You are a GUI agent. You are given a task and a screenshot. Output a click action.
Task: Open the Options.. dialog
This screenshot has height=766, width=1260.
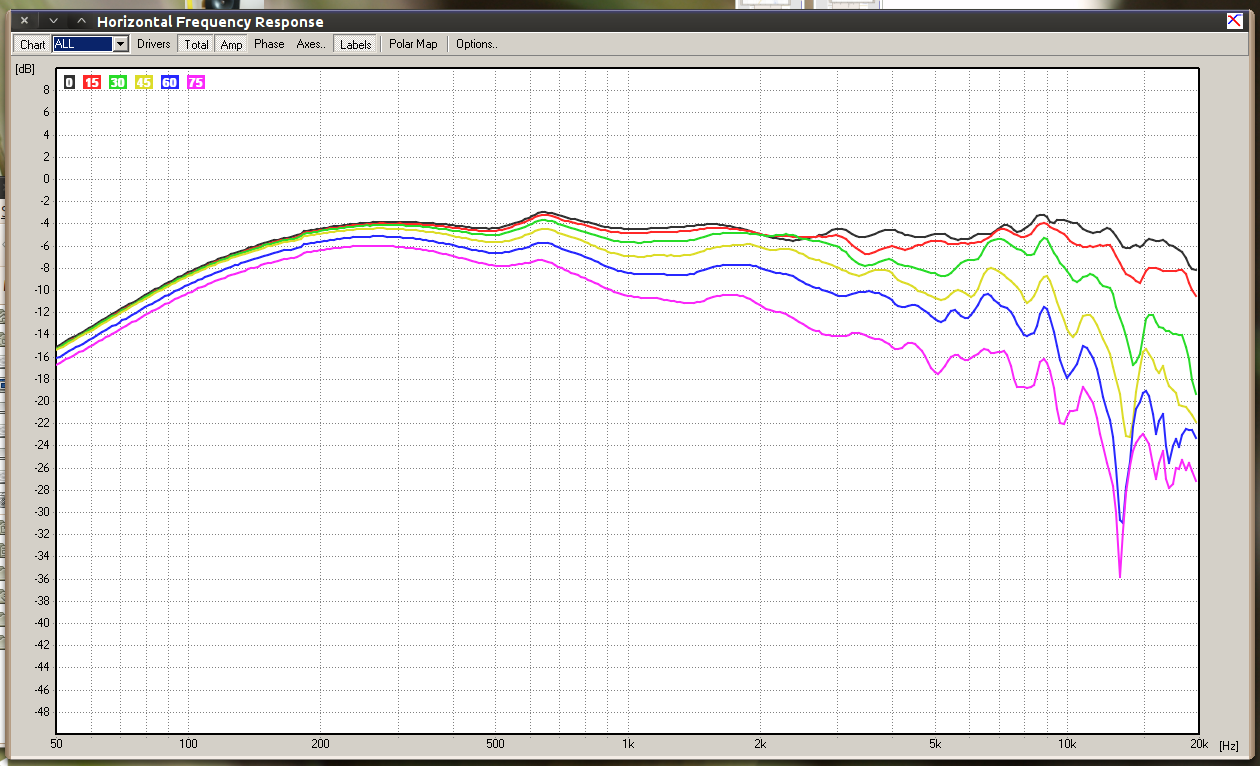tap(476, 44)
